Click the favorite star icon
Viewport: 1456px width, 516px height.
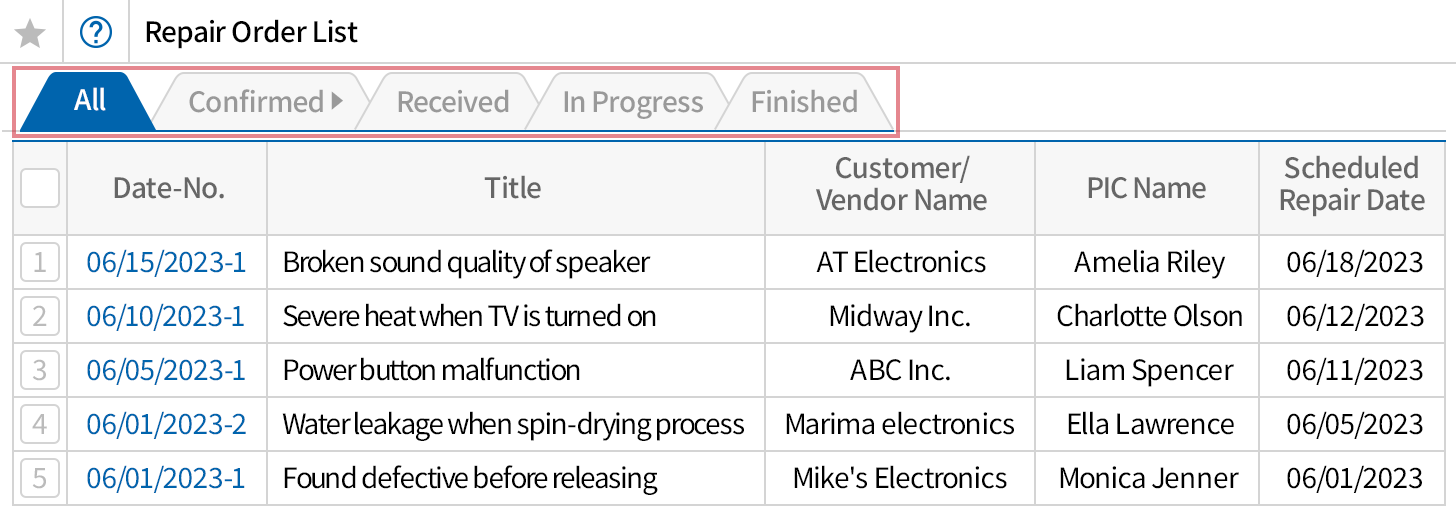(31, 33)
